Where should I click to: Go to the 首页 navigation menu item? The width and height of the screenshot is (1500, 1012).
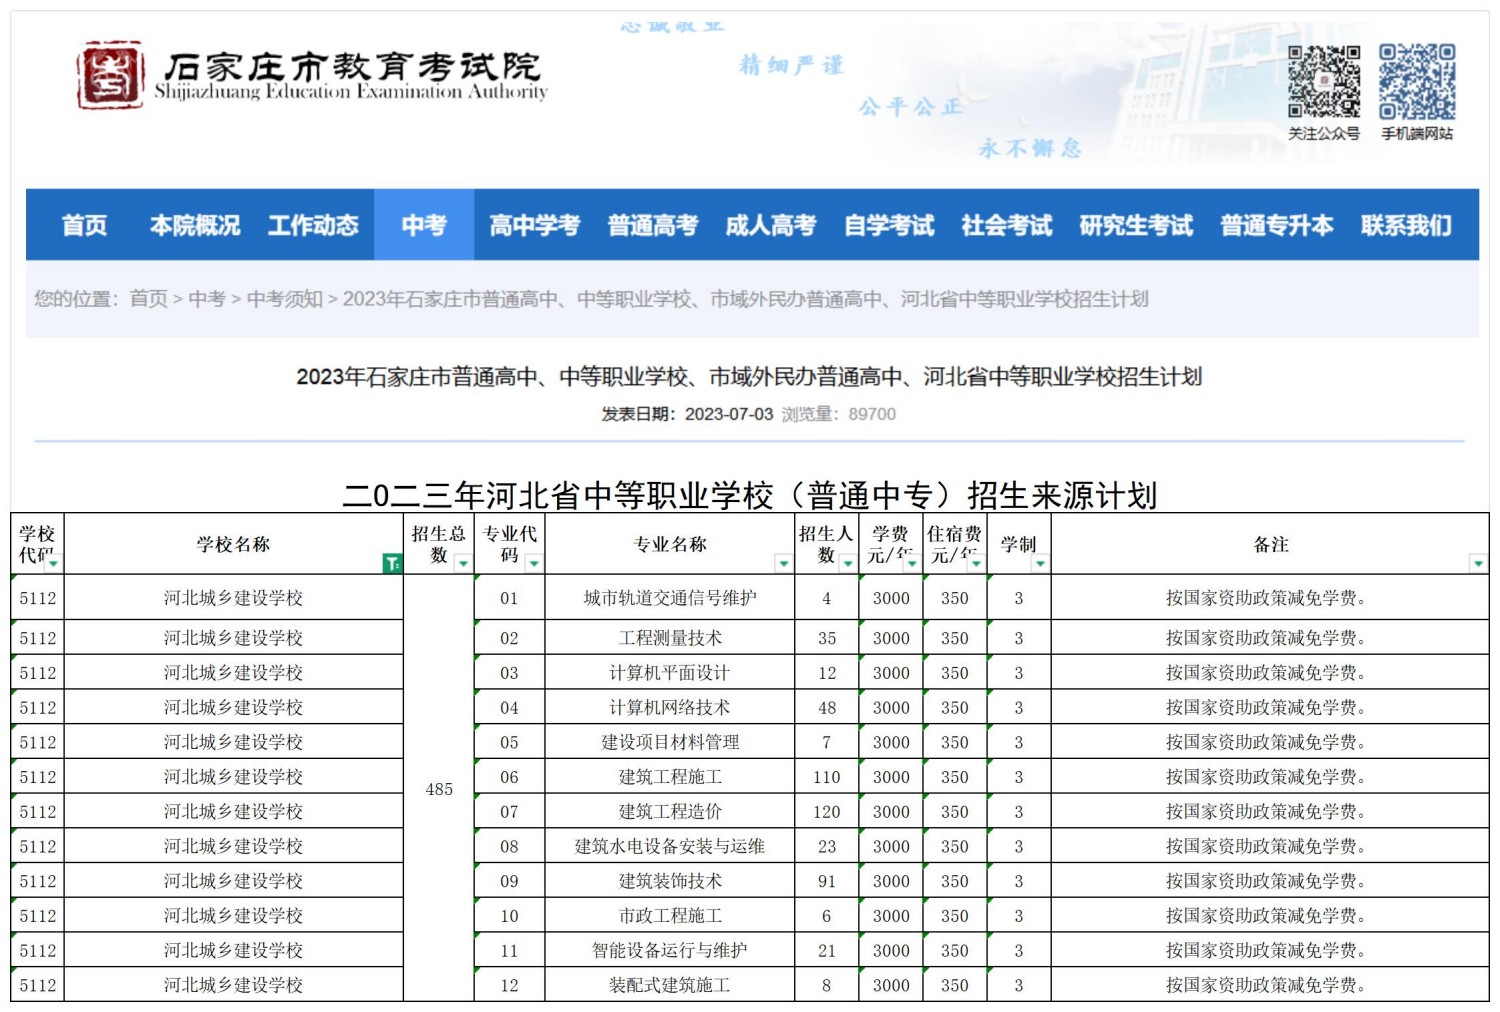(84, 225)
